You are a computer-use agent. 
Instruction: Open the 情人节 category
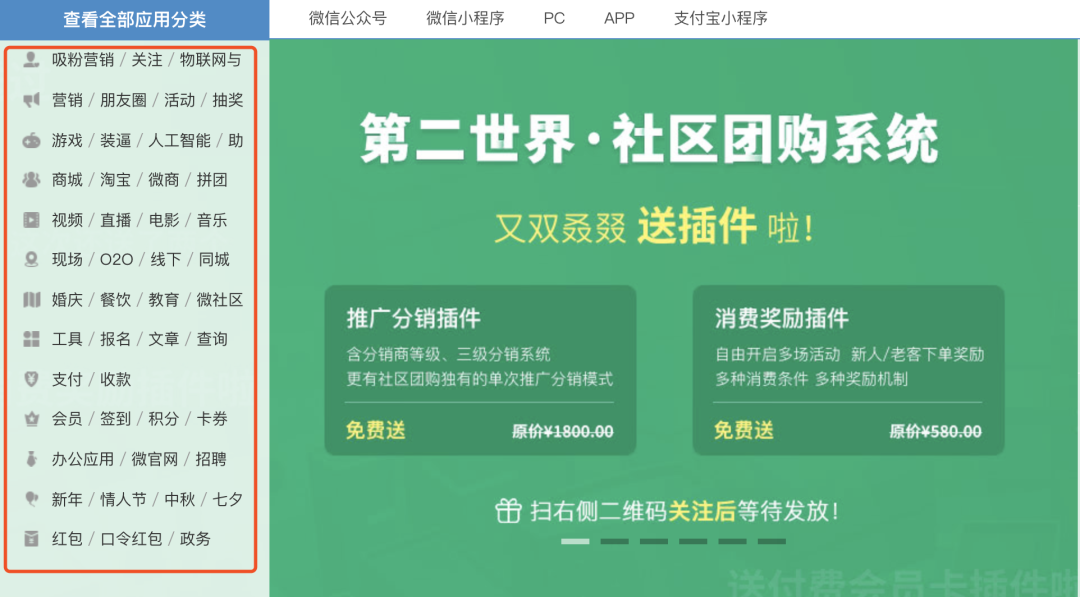coord(123,499)
